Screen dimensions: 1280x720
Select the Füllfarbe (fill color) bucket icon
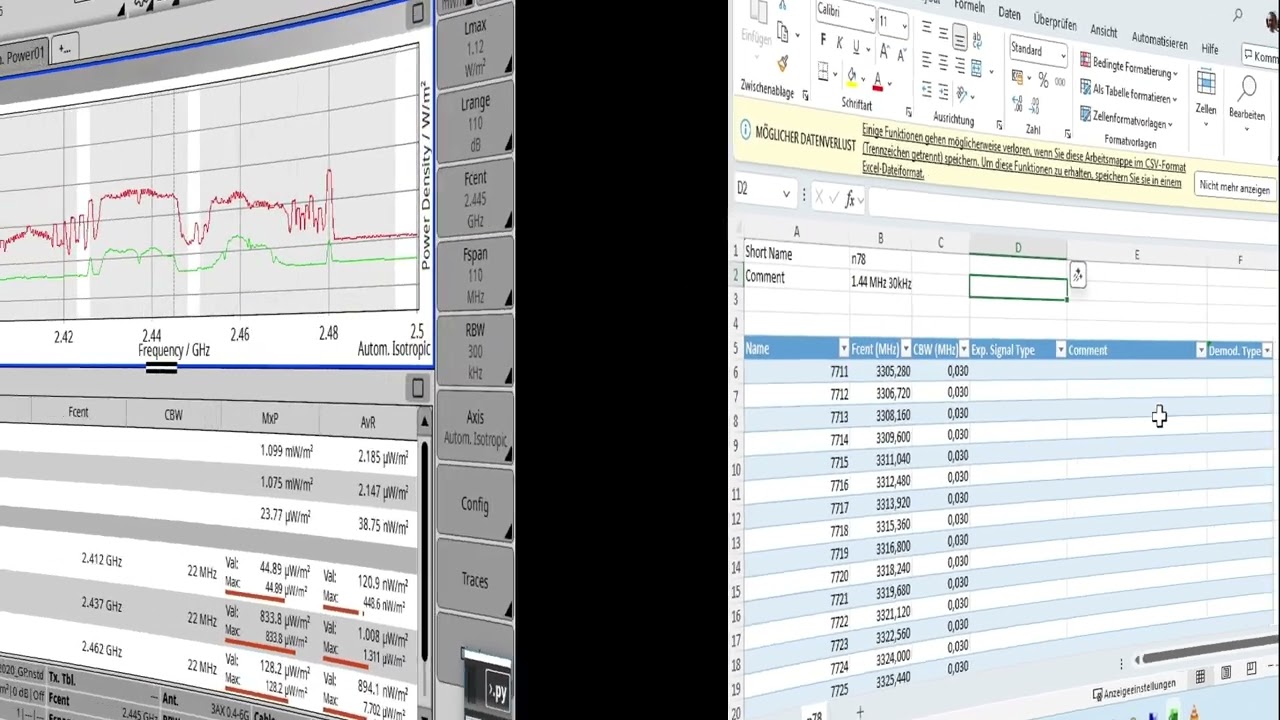pyautogui.click(x=852, y=76)
